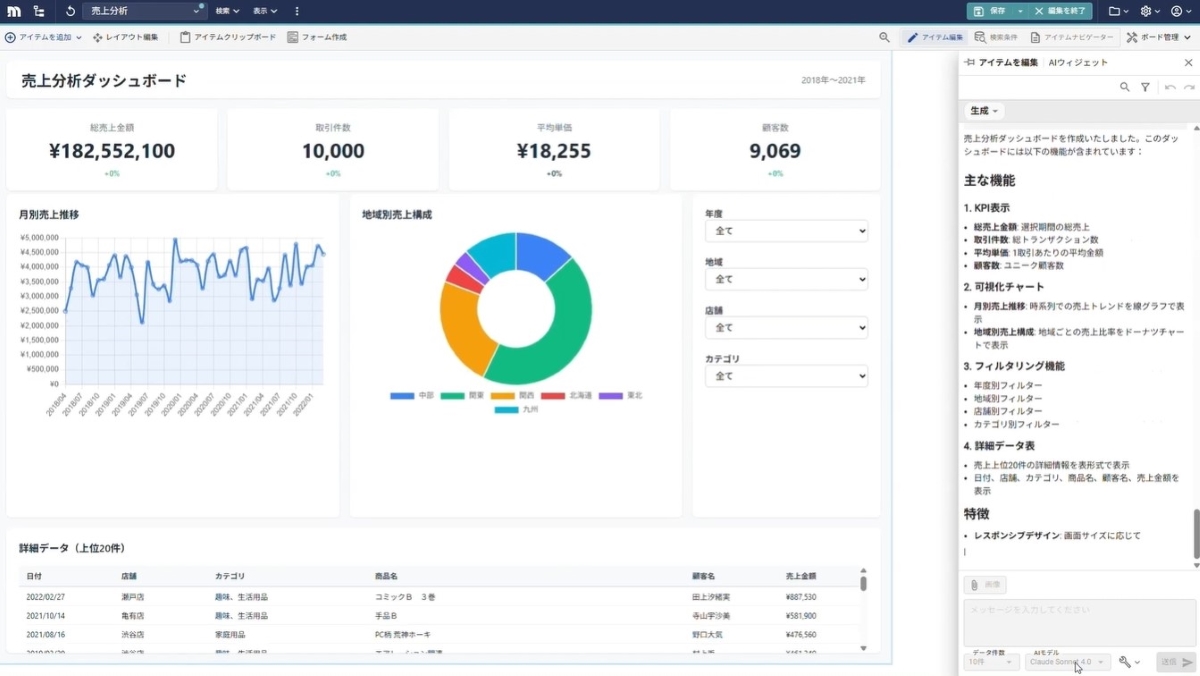Click the redo arrow in panel
1200x676 pixels.
[1189, 87]
